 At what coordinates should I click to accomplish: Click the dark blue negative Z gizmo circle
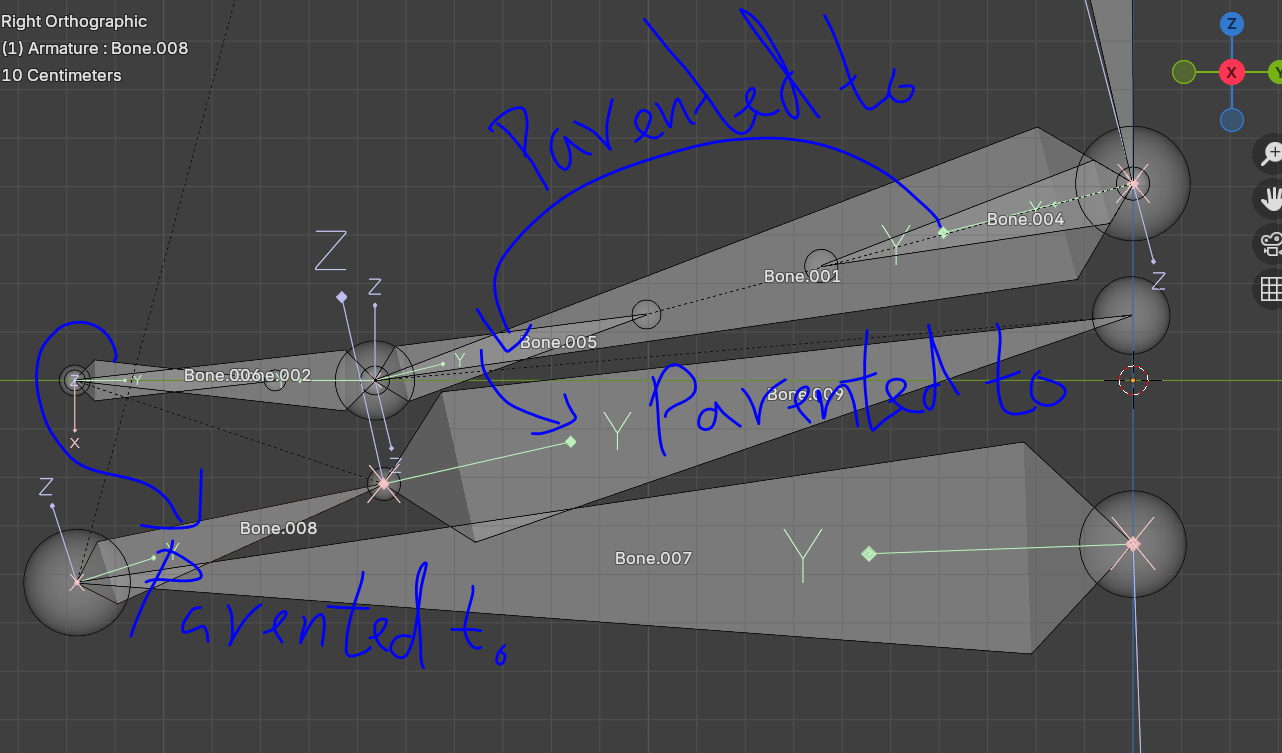tap(1232, 120)
